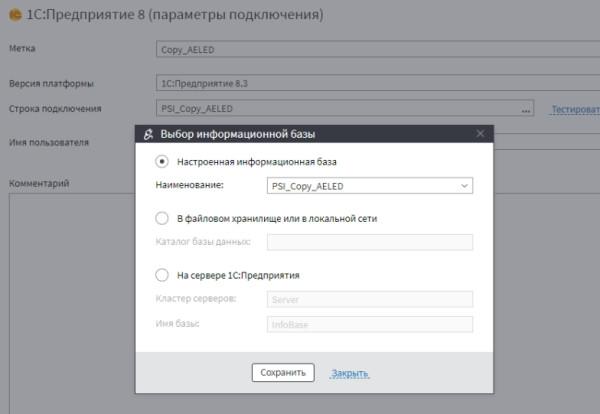Click the Имя пользователя label

tap(49, 142)
